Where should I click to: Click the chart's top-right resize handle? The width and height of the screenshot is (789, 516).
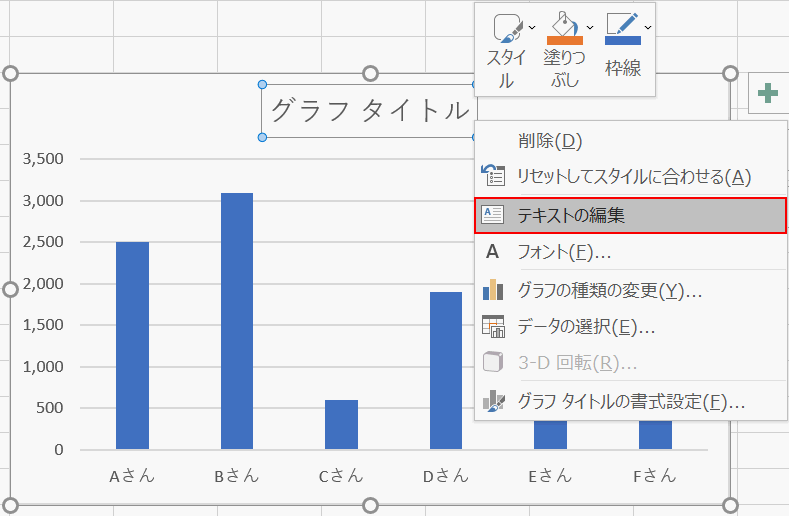730,73
